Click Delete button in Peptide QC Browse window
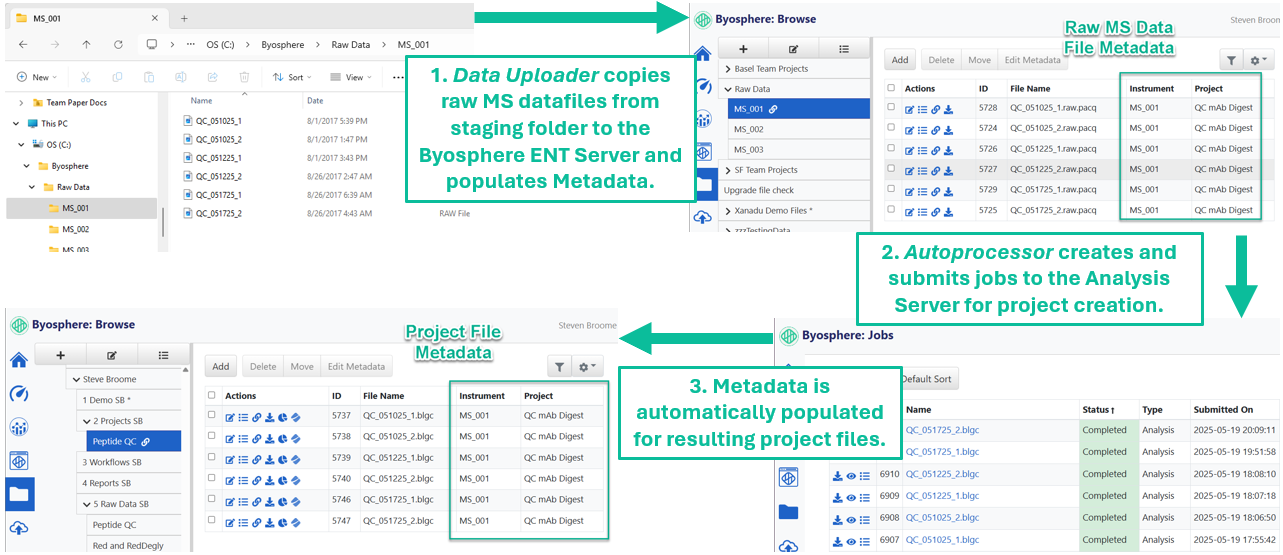Image resolution: width=1283 pixels, height=555 pixels. coord(263,367)
